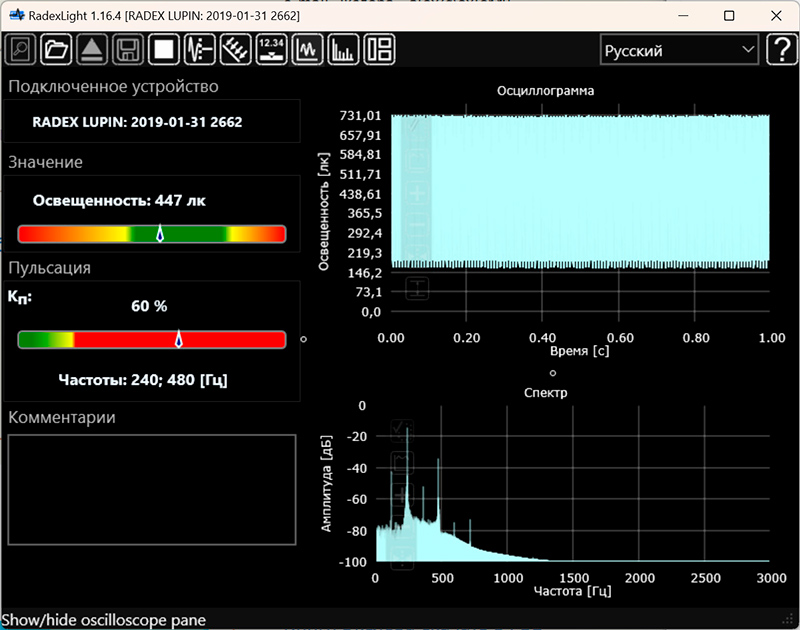800x630 pixels.
Task: Toggle the 12.34 numeric value pane
Action: coord(271,49)
